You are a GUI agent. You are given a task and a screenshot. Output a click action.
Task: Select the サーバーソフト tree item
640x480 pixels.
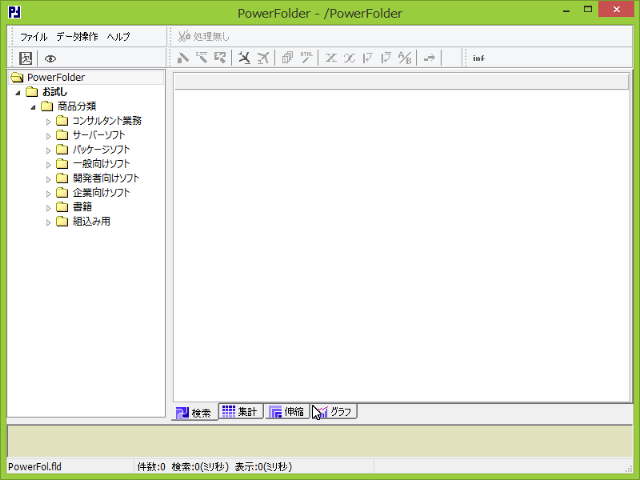(x=99, y=135)
